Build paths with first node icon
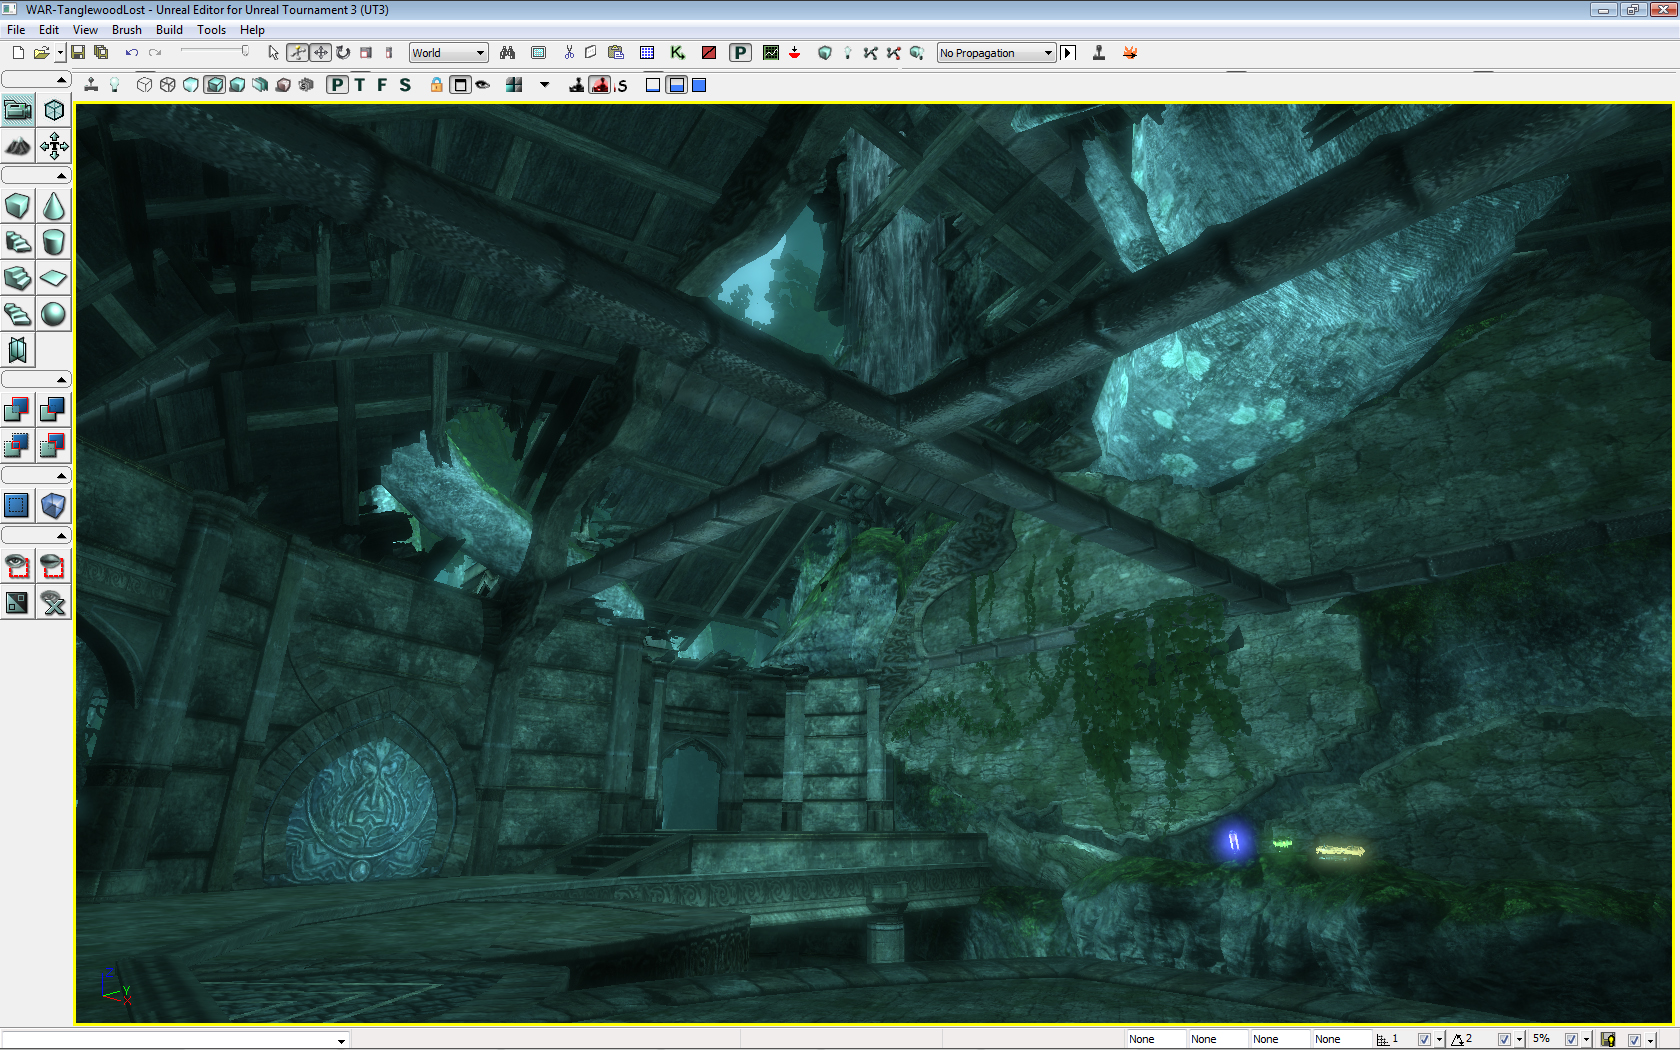The width and height of the screenshot is (1680, 1050). 870,53
